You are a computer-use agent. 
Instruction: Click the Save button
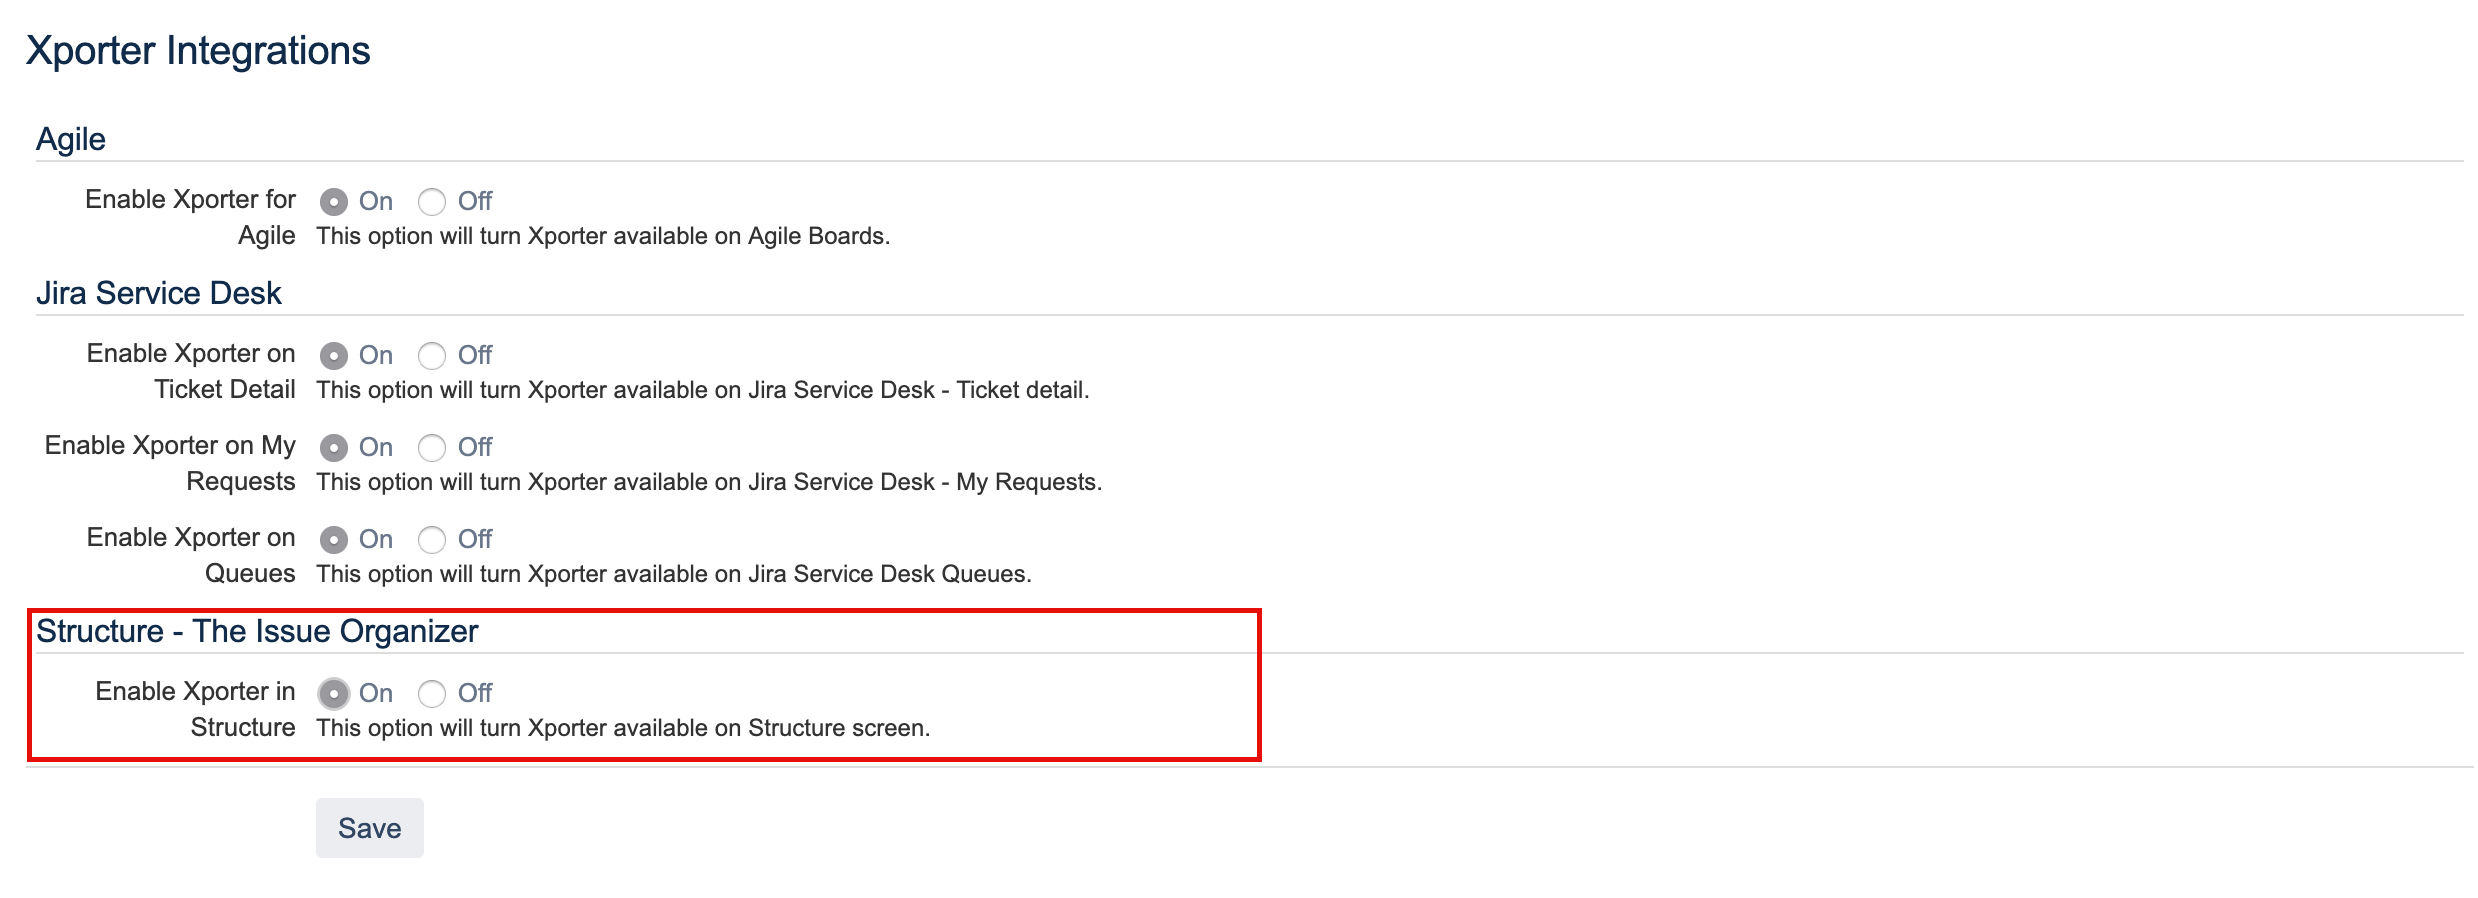pos(369,828)
